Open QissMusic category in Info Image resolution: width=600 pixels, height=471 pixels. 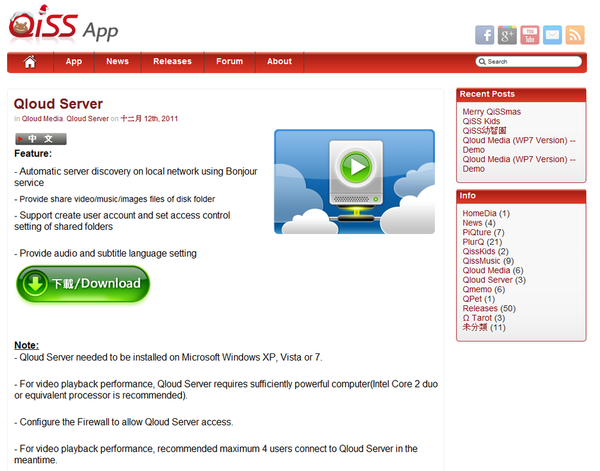pos(481,261)
